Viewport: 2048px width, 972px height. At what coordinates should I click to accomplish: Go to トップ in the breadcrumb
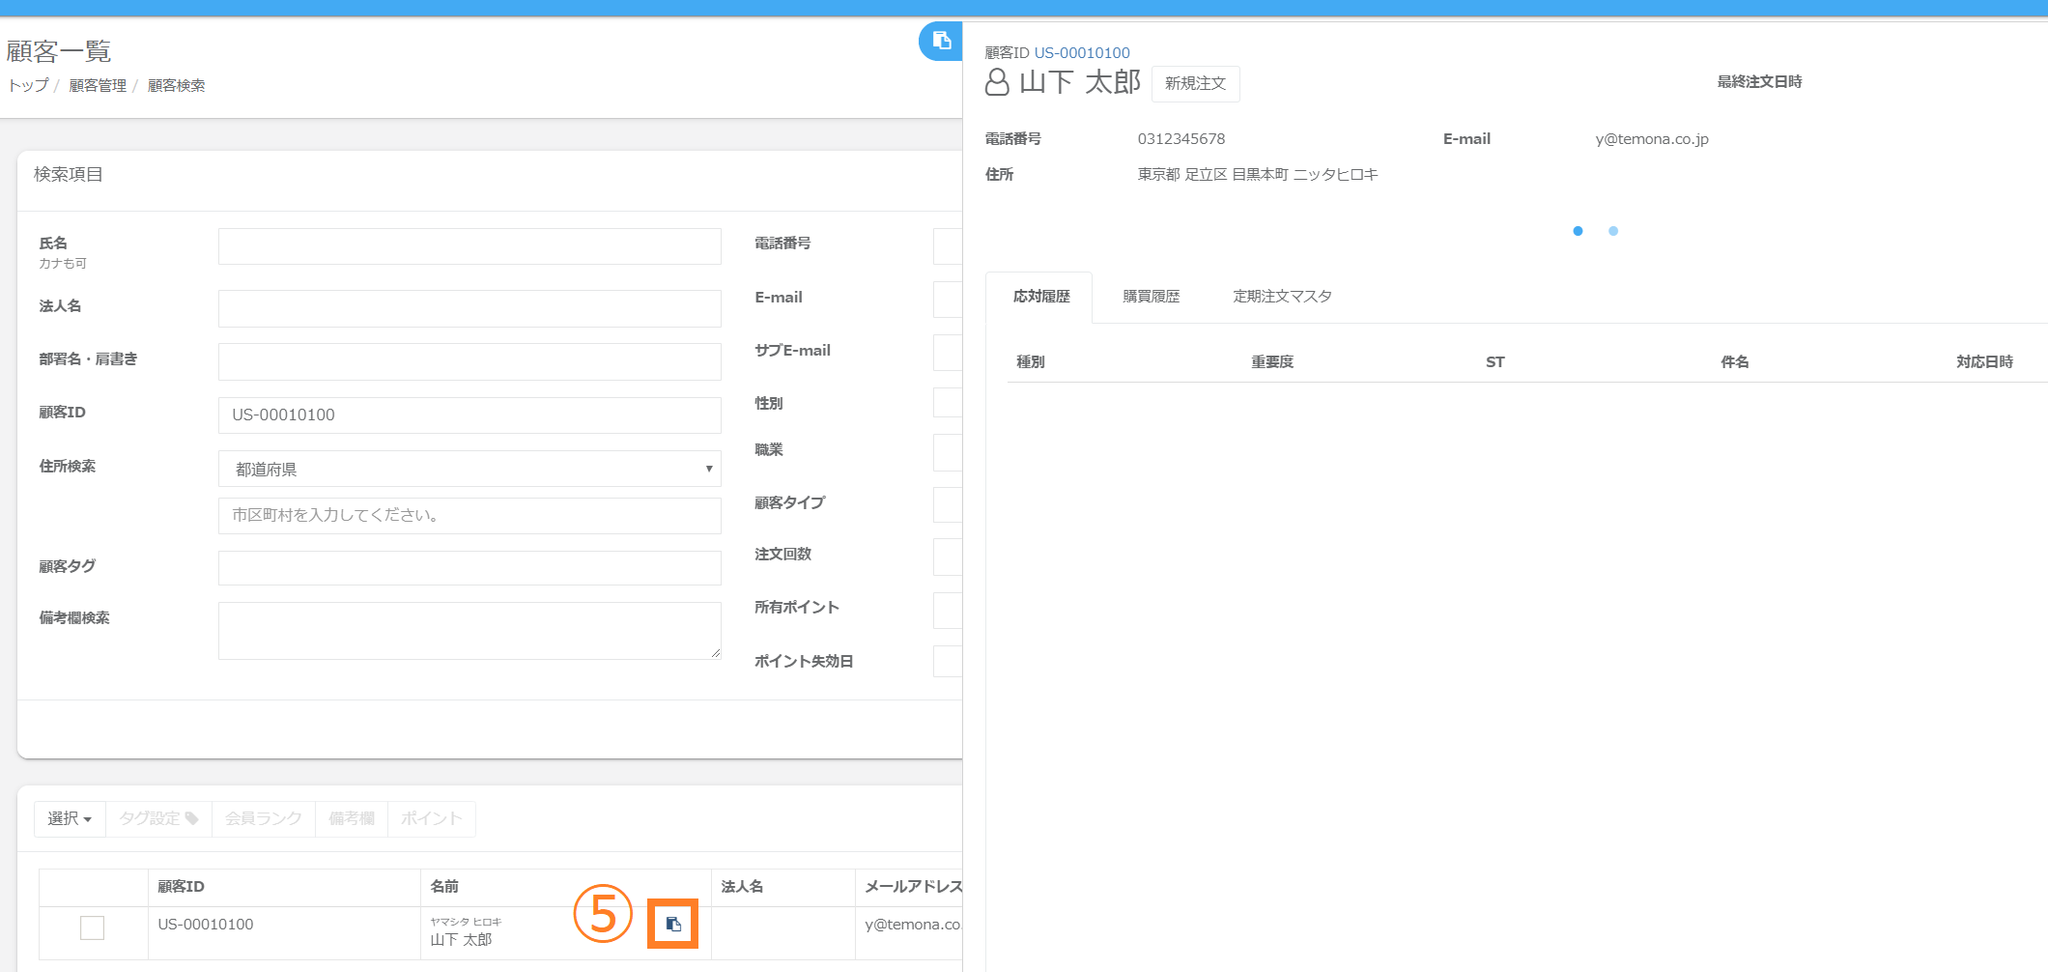[28, 86]
